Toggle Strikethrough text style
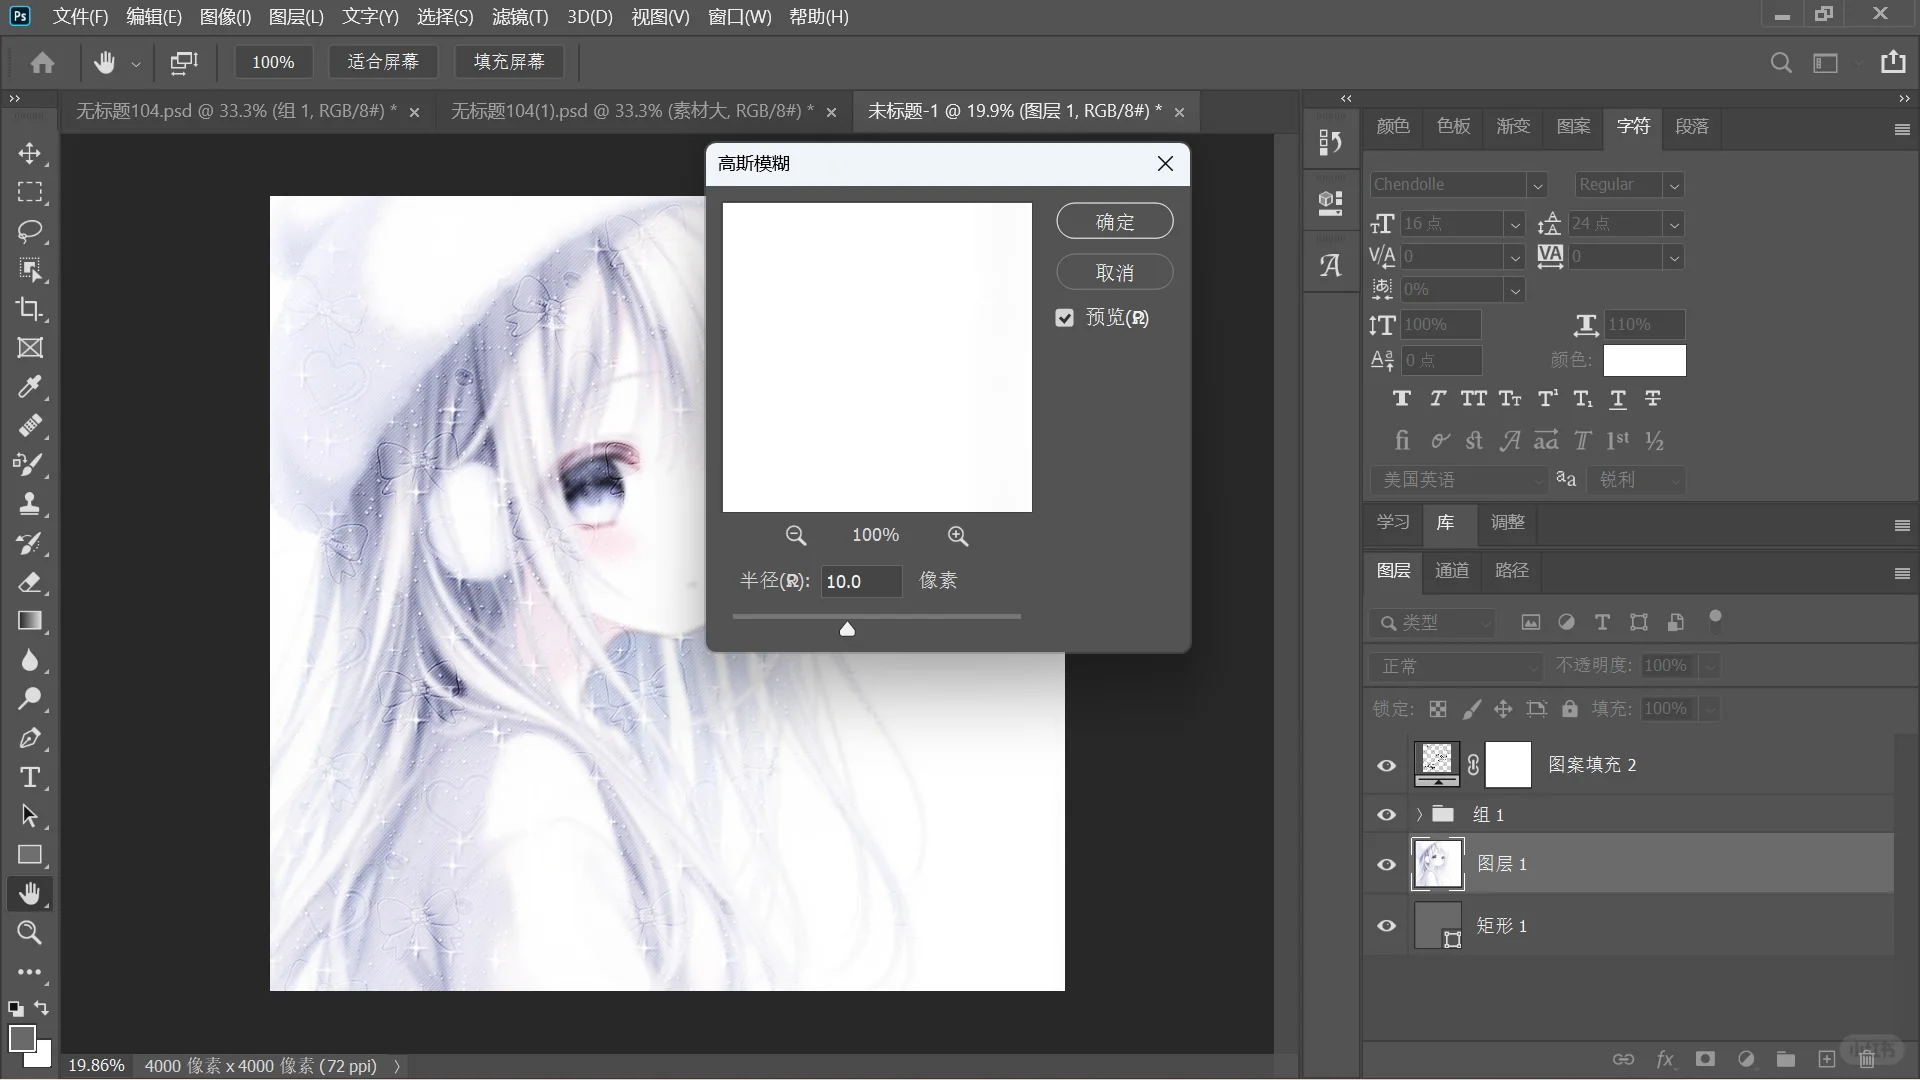The image size is (1920, 1080). 1653,399
